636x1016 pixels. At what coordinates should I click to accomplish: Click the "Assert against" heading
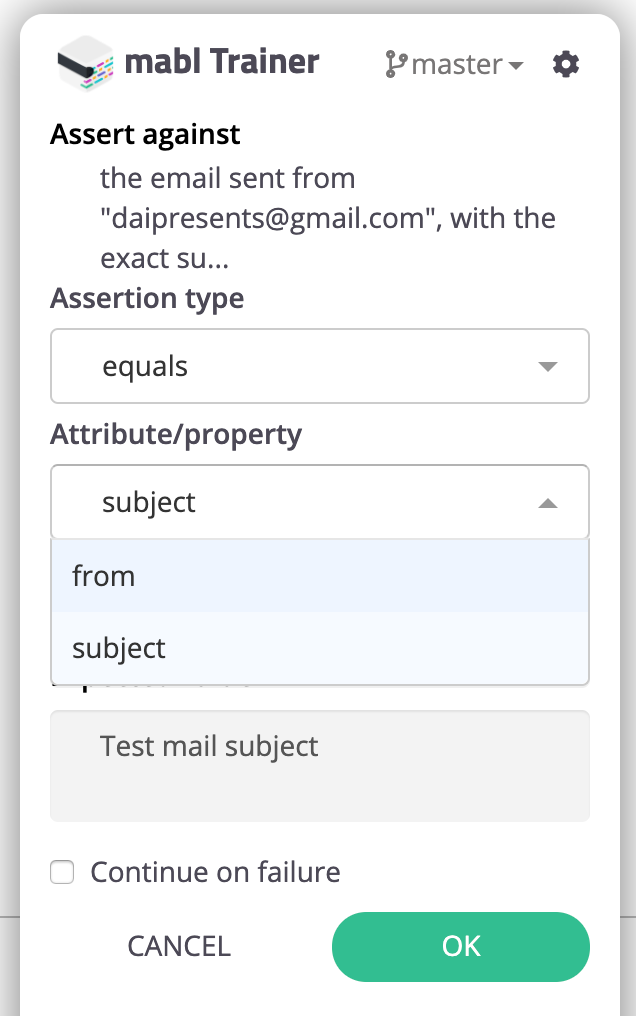145,134
